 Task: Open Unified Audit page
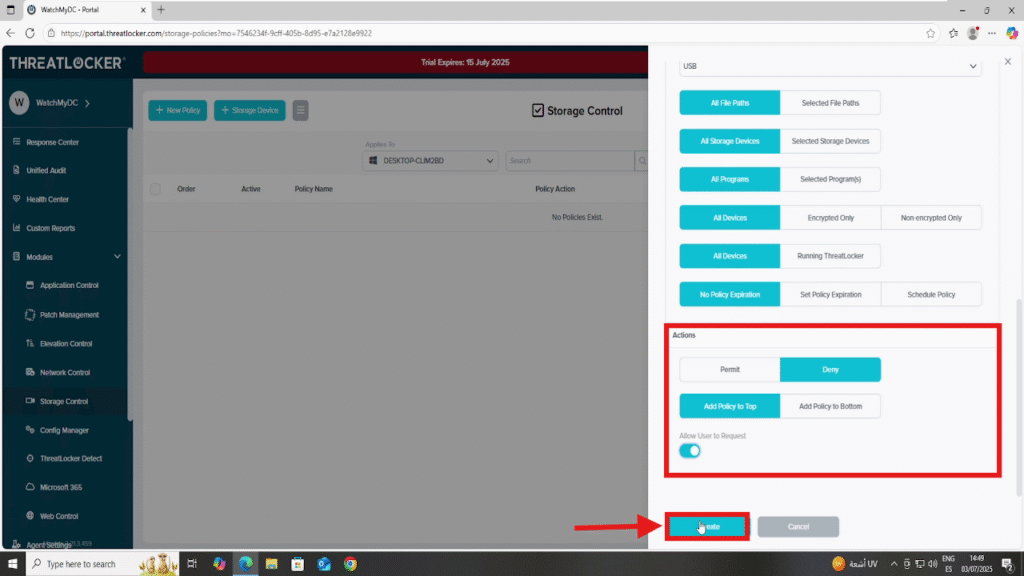coord(46,170)
